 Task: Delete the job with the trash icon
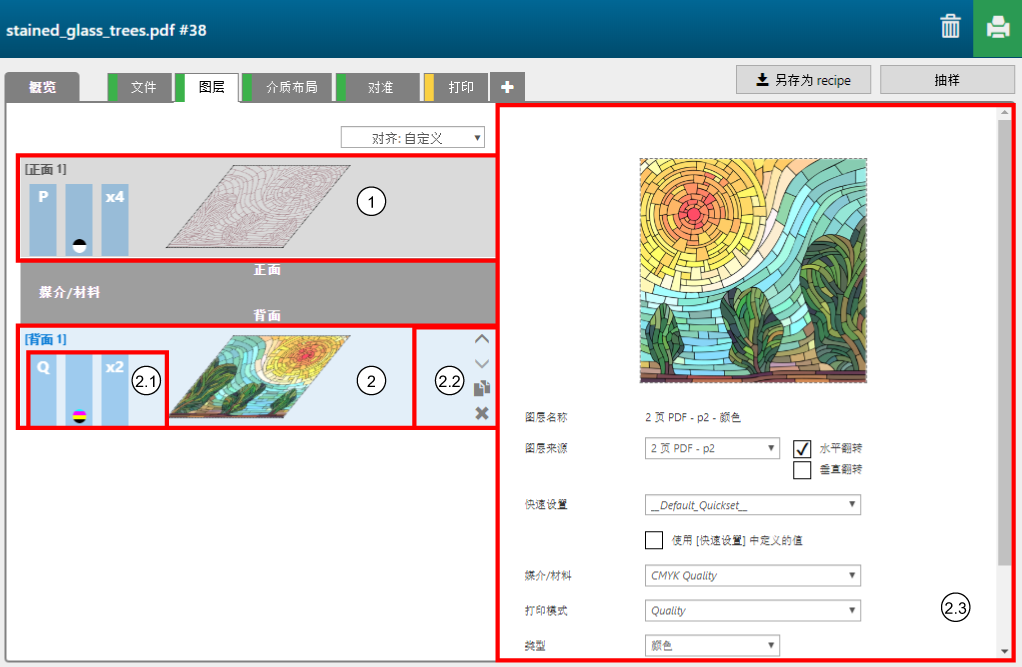click(950, 27)
